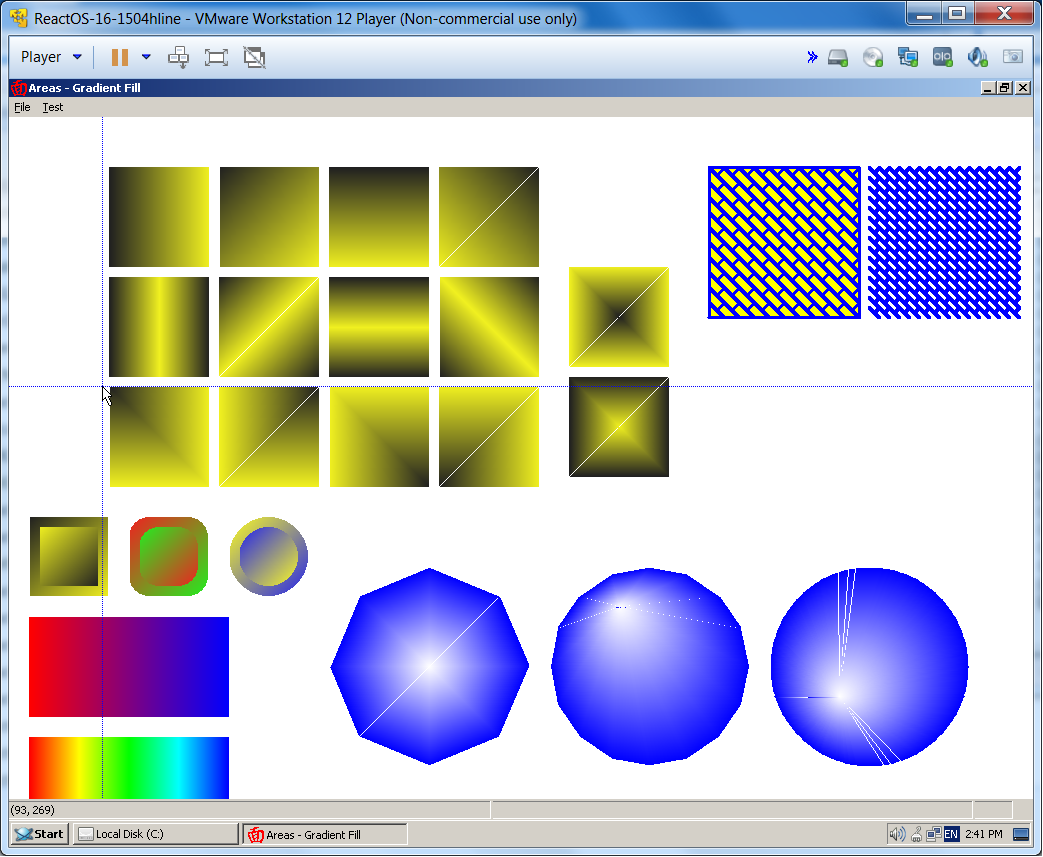Image resolution: width=1043 pixels, height=857 pixels.
Task: Minimize the Areas inner window
Action: point(989,88)
